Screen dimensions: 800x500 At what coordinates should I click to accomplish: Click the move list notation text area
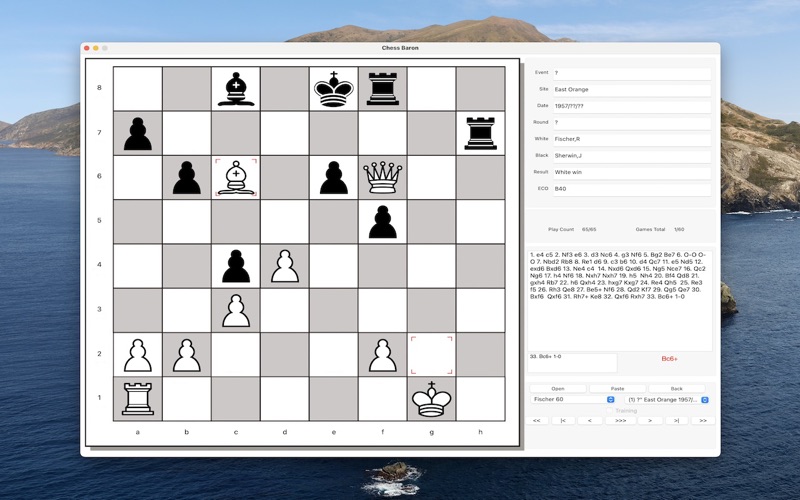coord(620,301)
